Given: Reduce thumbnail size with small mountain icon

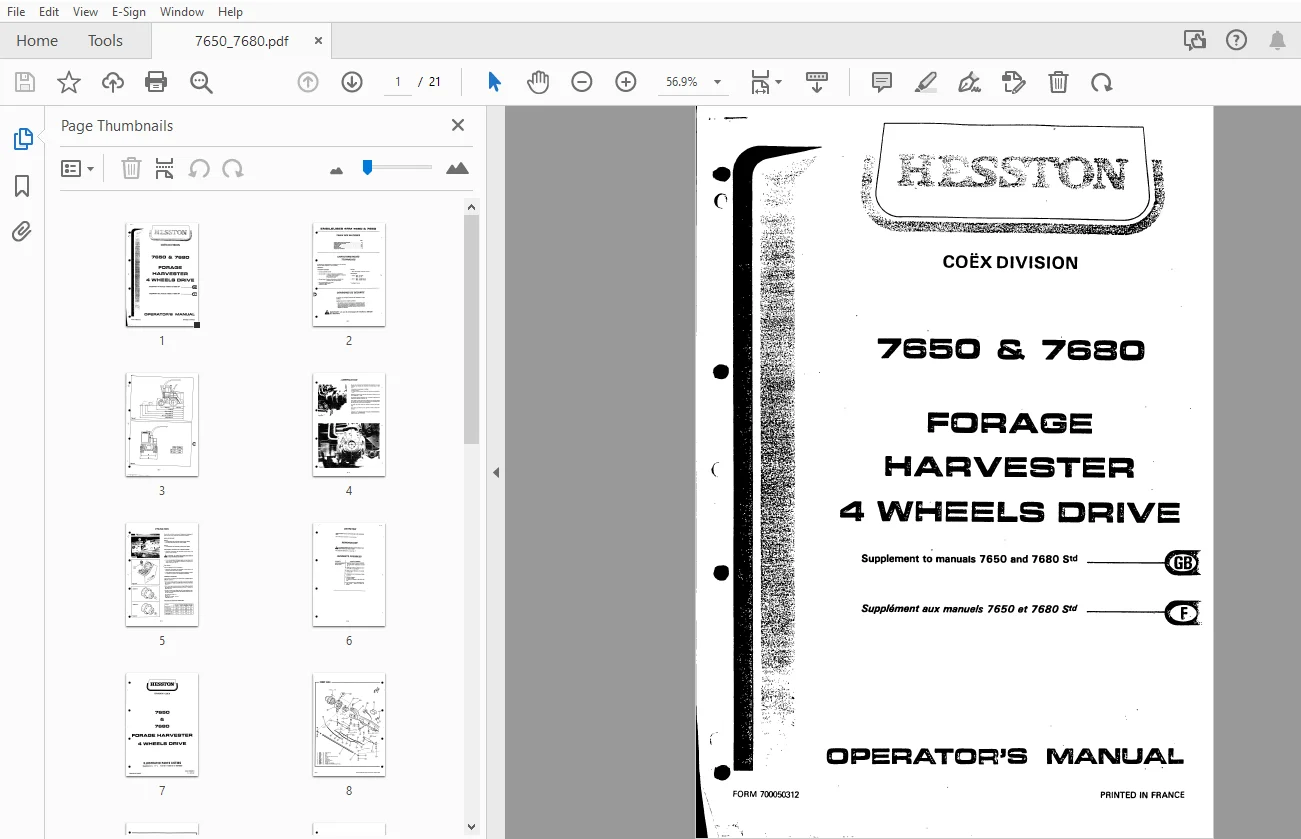Looking at the screenshot, I should pyautogui.click(x=336, y=170).
